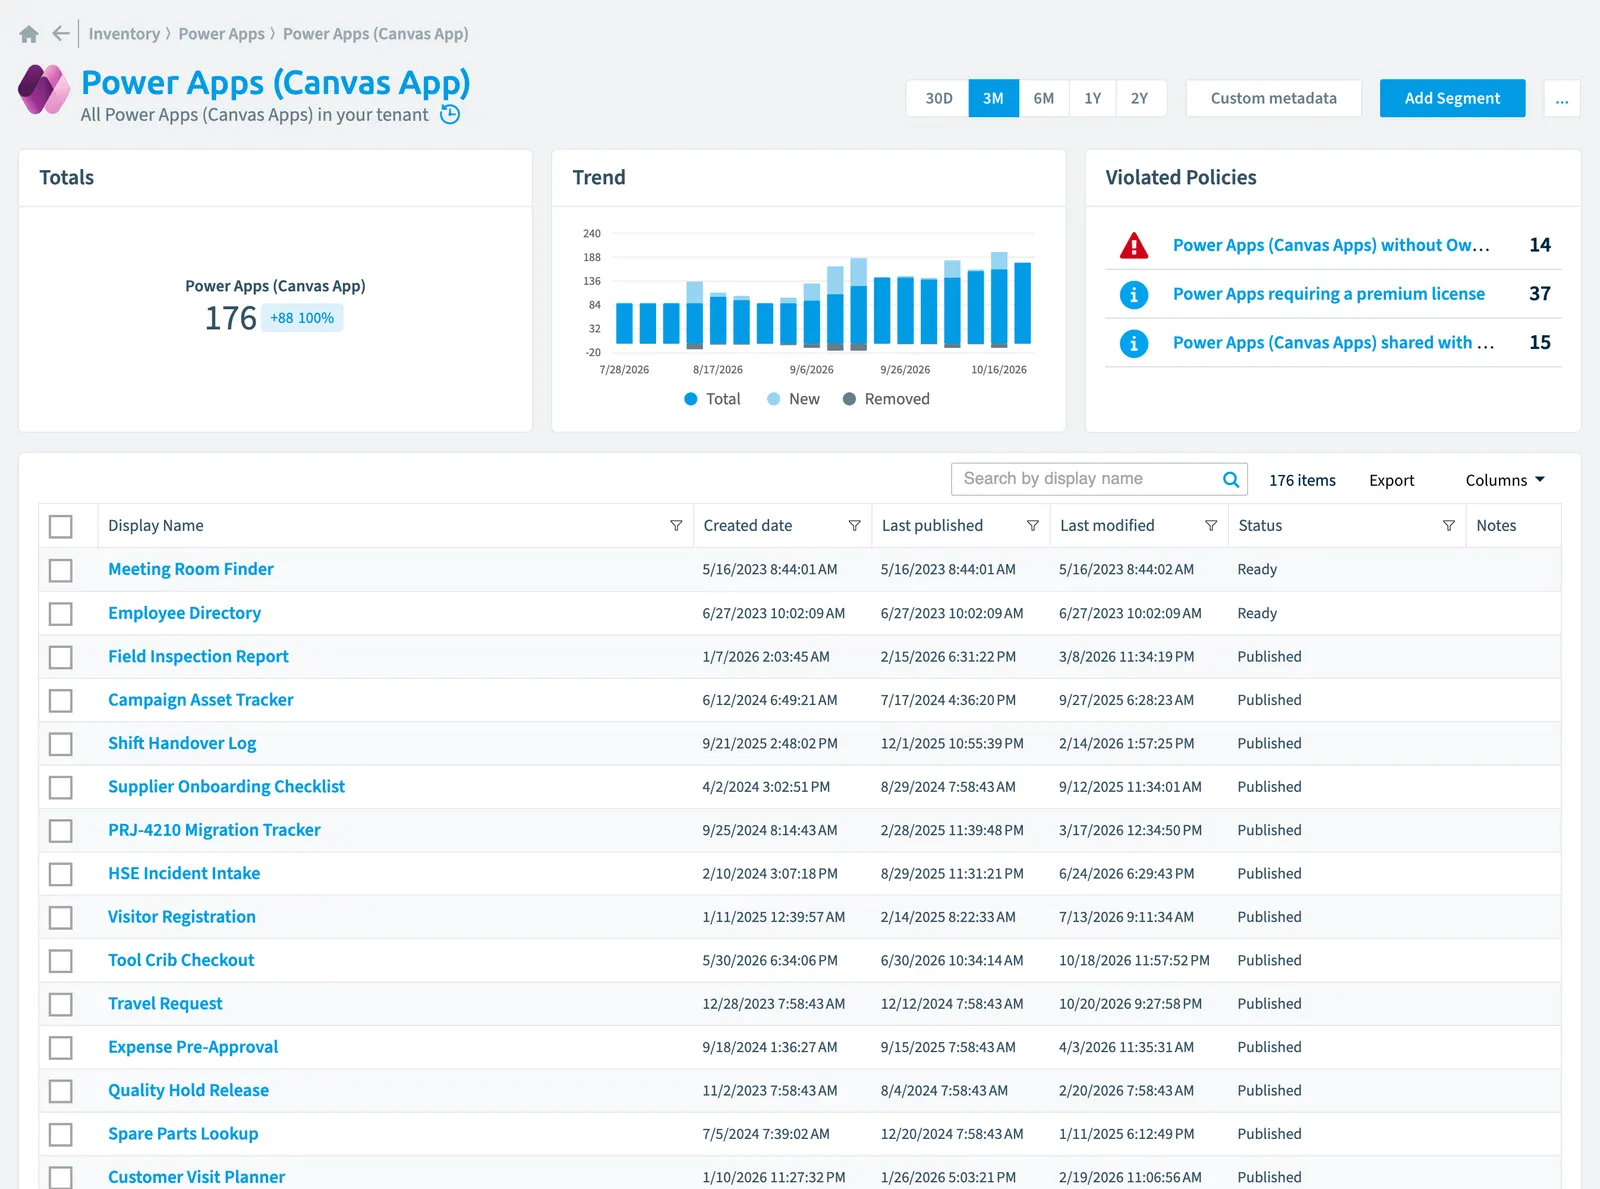Switch to the 6M time range

tap(1043, 98)
